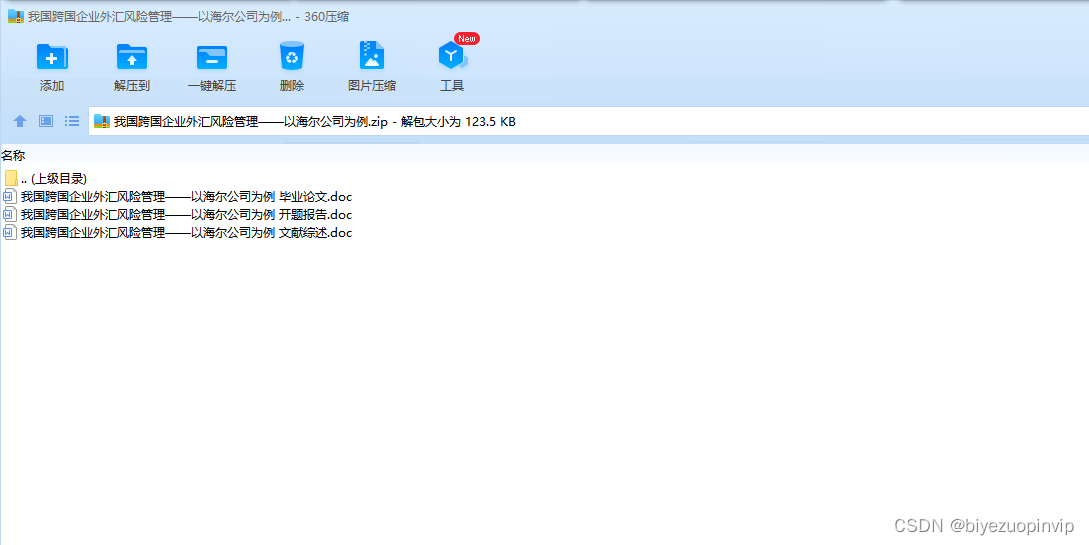Click the zip archive icon in path bar
This screenshot has width=1089, height=545.
coord(102,121)
